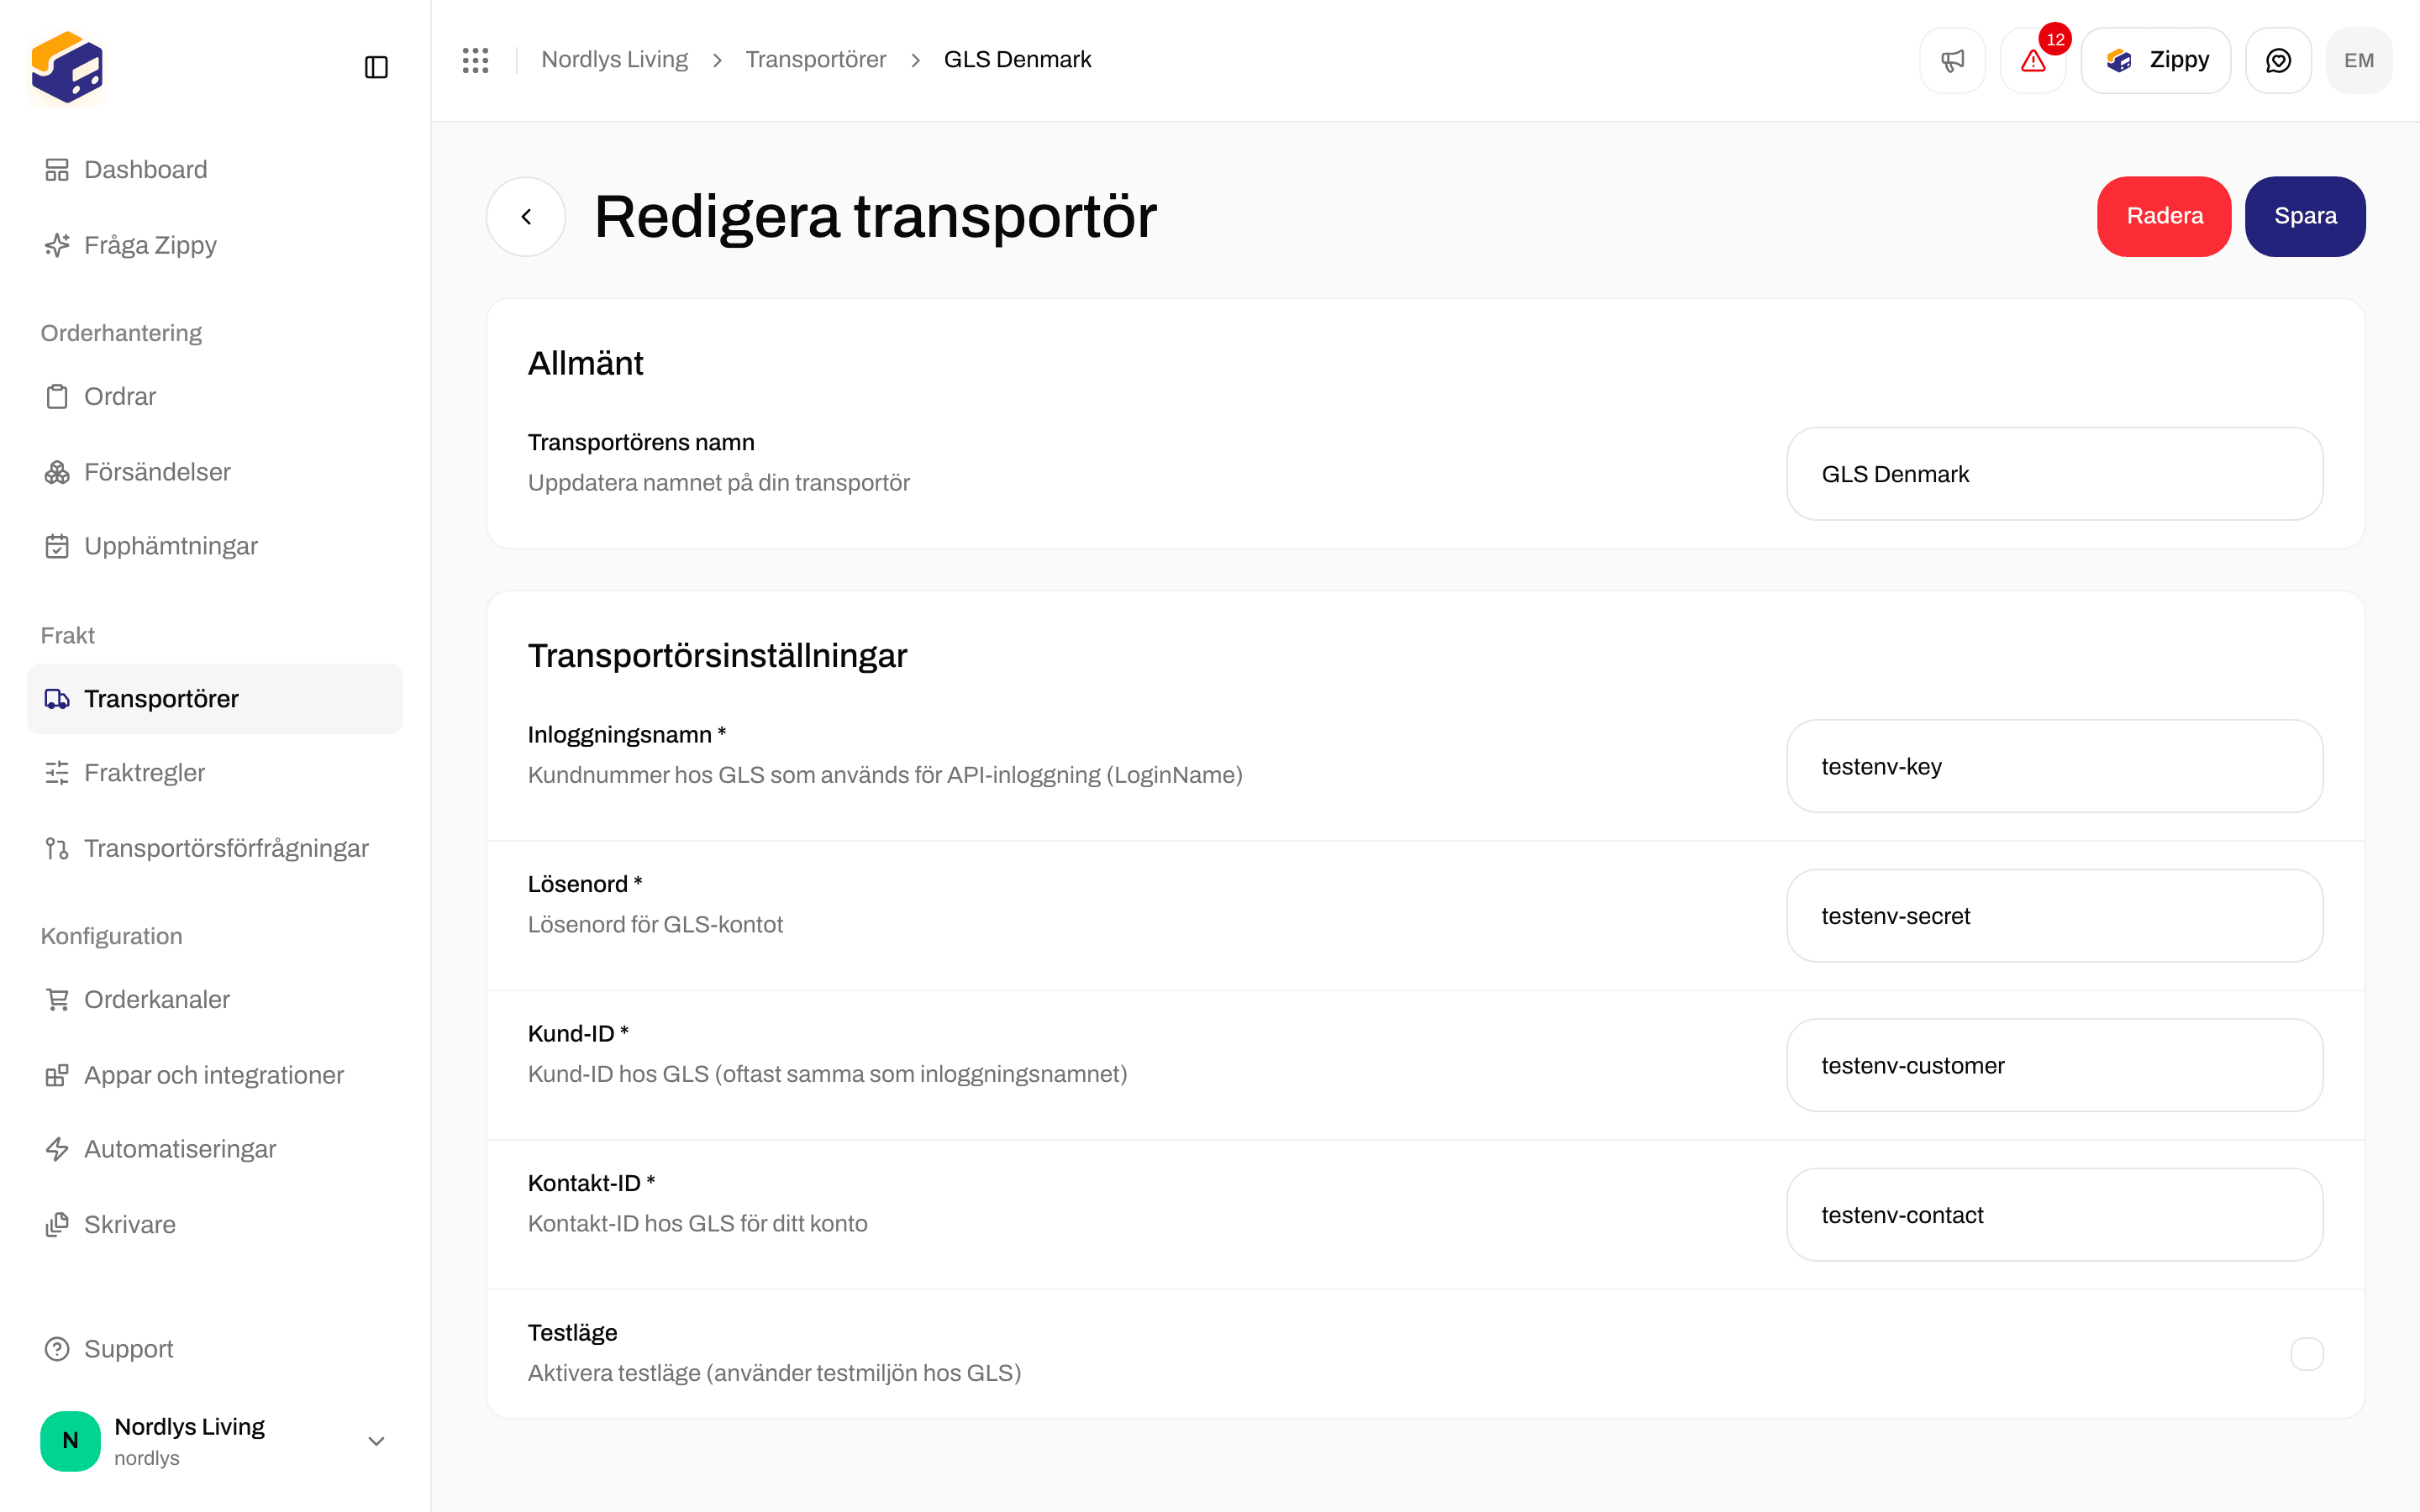Click the Spara button
The width and height of the screenshot is (2420, 1512).
[2305, 216]
